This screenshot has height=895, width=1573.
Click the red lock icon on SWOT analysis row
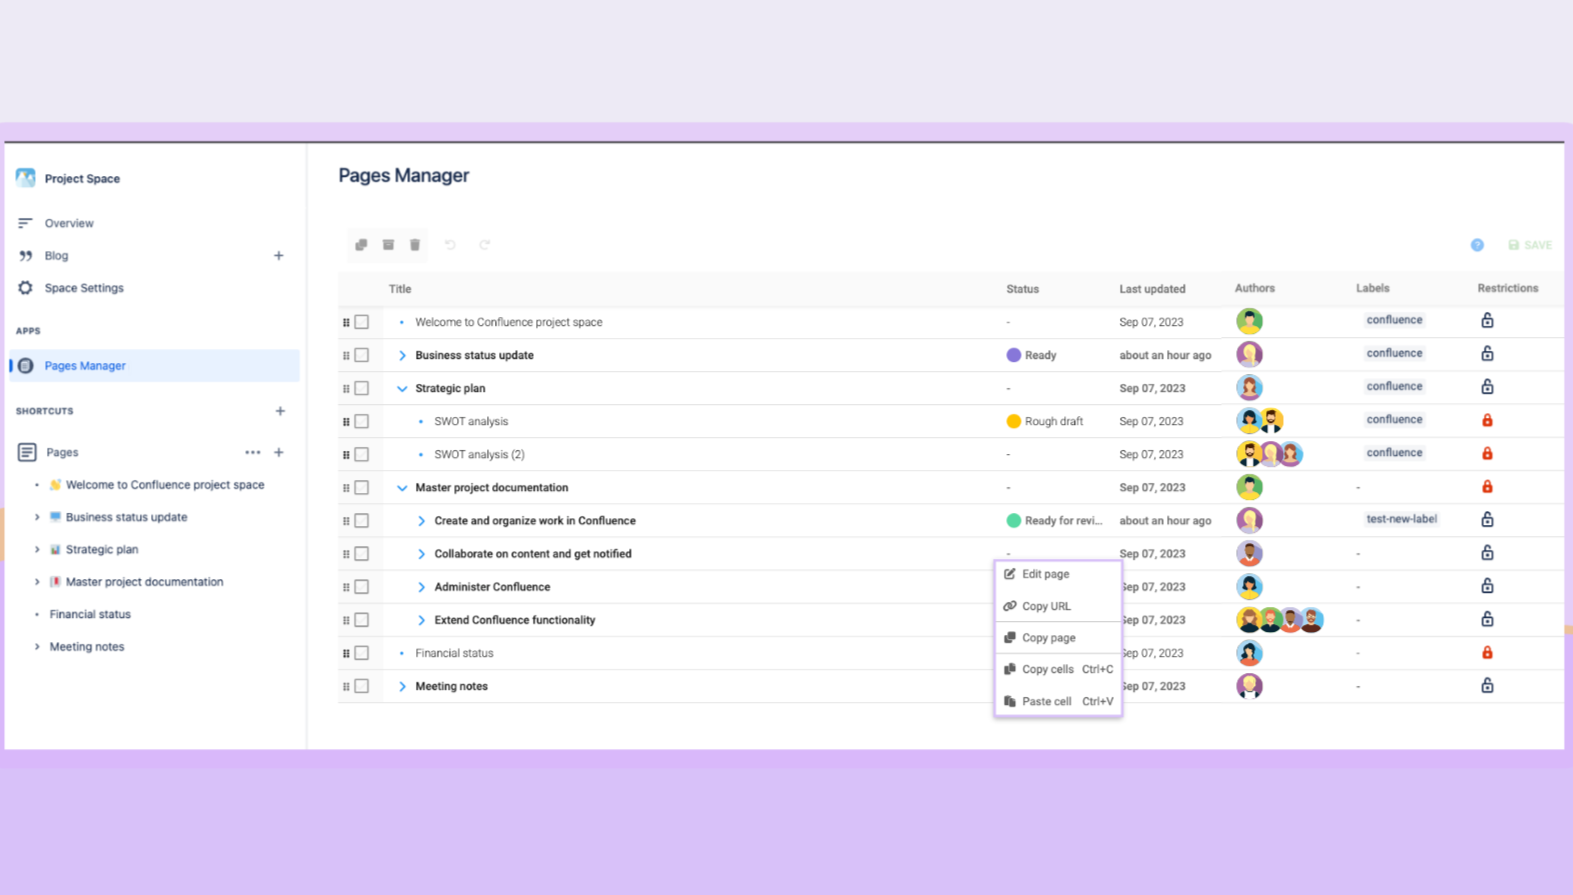[1487, 420]
